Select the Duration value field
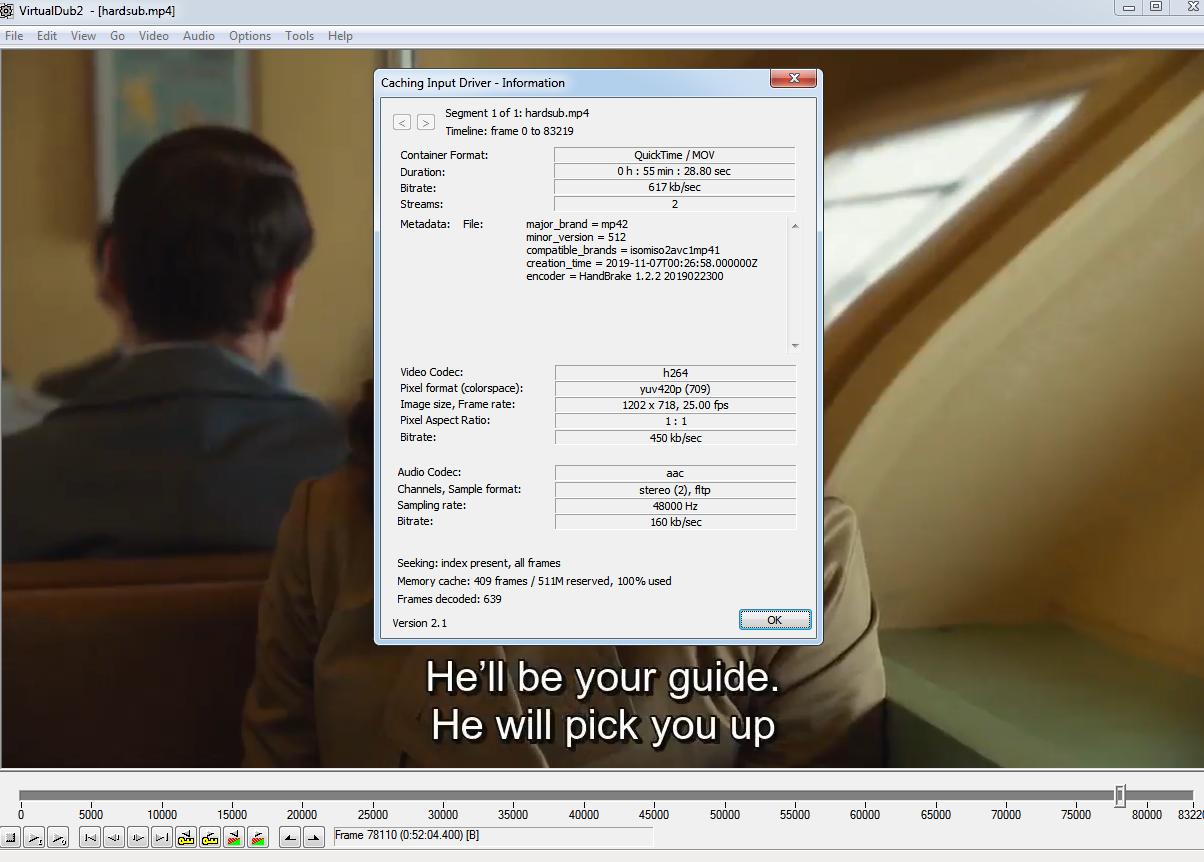The height and width of the screenshot is (862, 1204). (674, 171)
